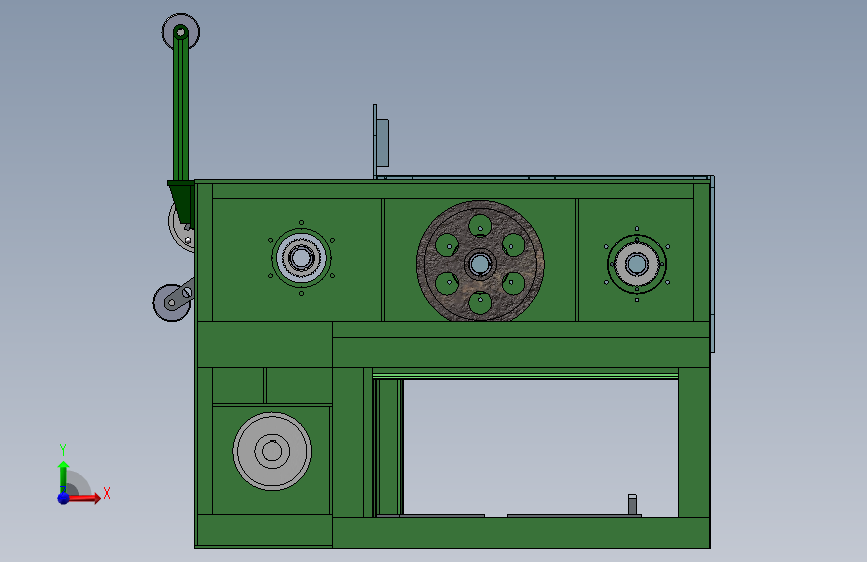The width and height of the screenshot is (867, 562).
Task: Select the small grey pin inside lower opening
Action: tap(632, 504)
